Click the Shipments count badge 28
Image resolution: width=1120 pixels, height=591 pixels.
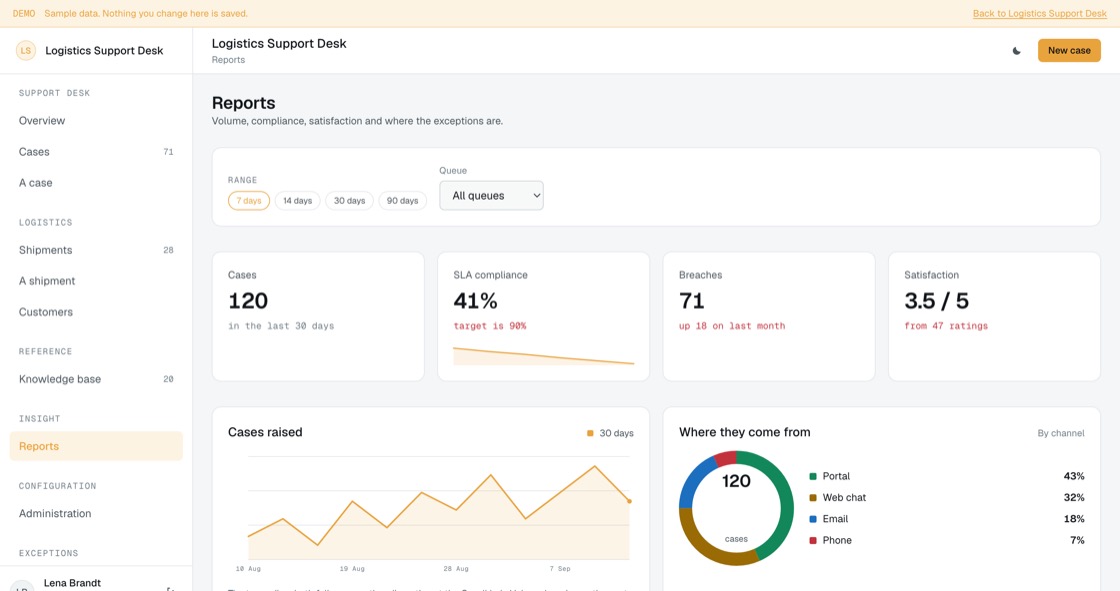pyautogui.click(x=168, y=250)
